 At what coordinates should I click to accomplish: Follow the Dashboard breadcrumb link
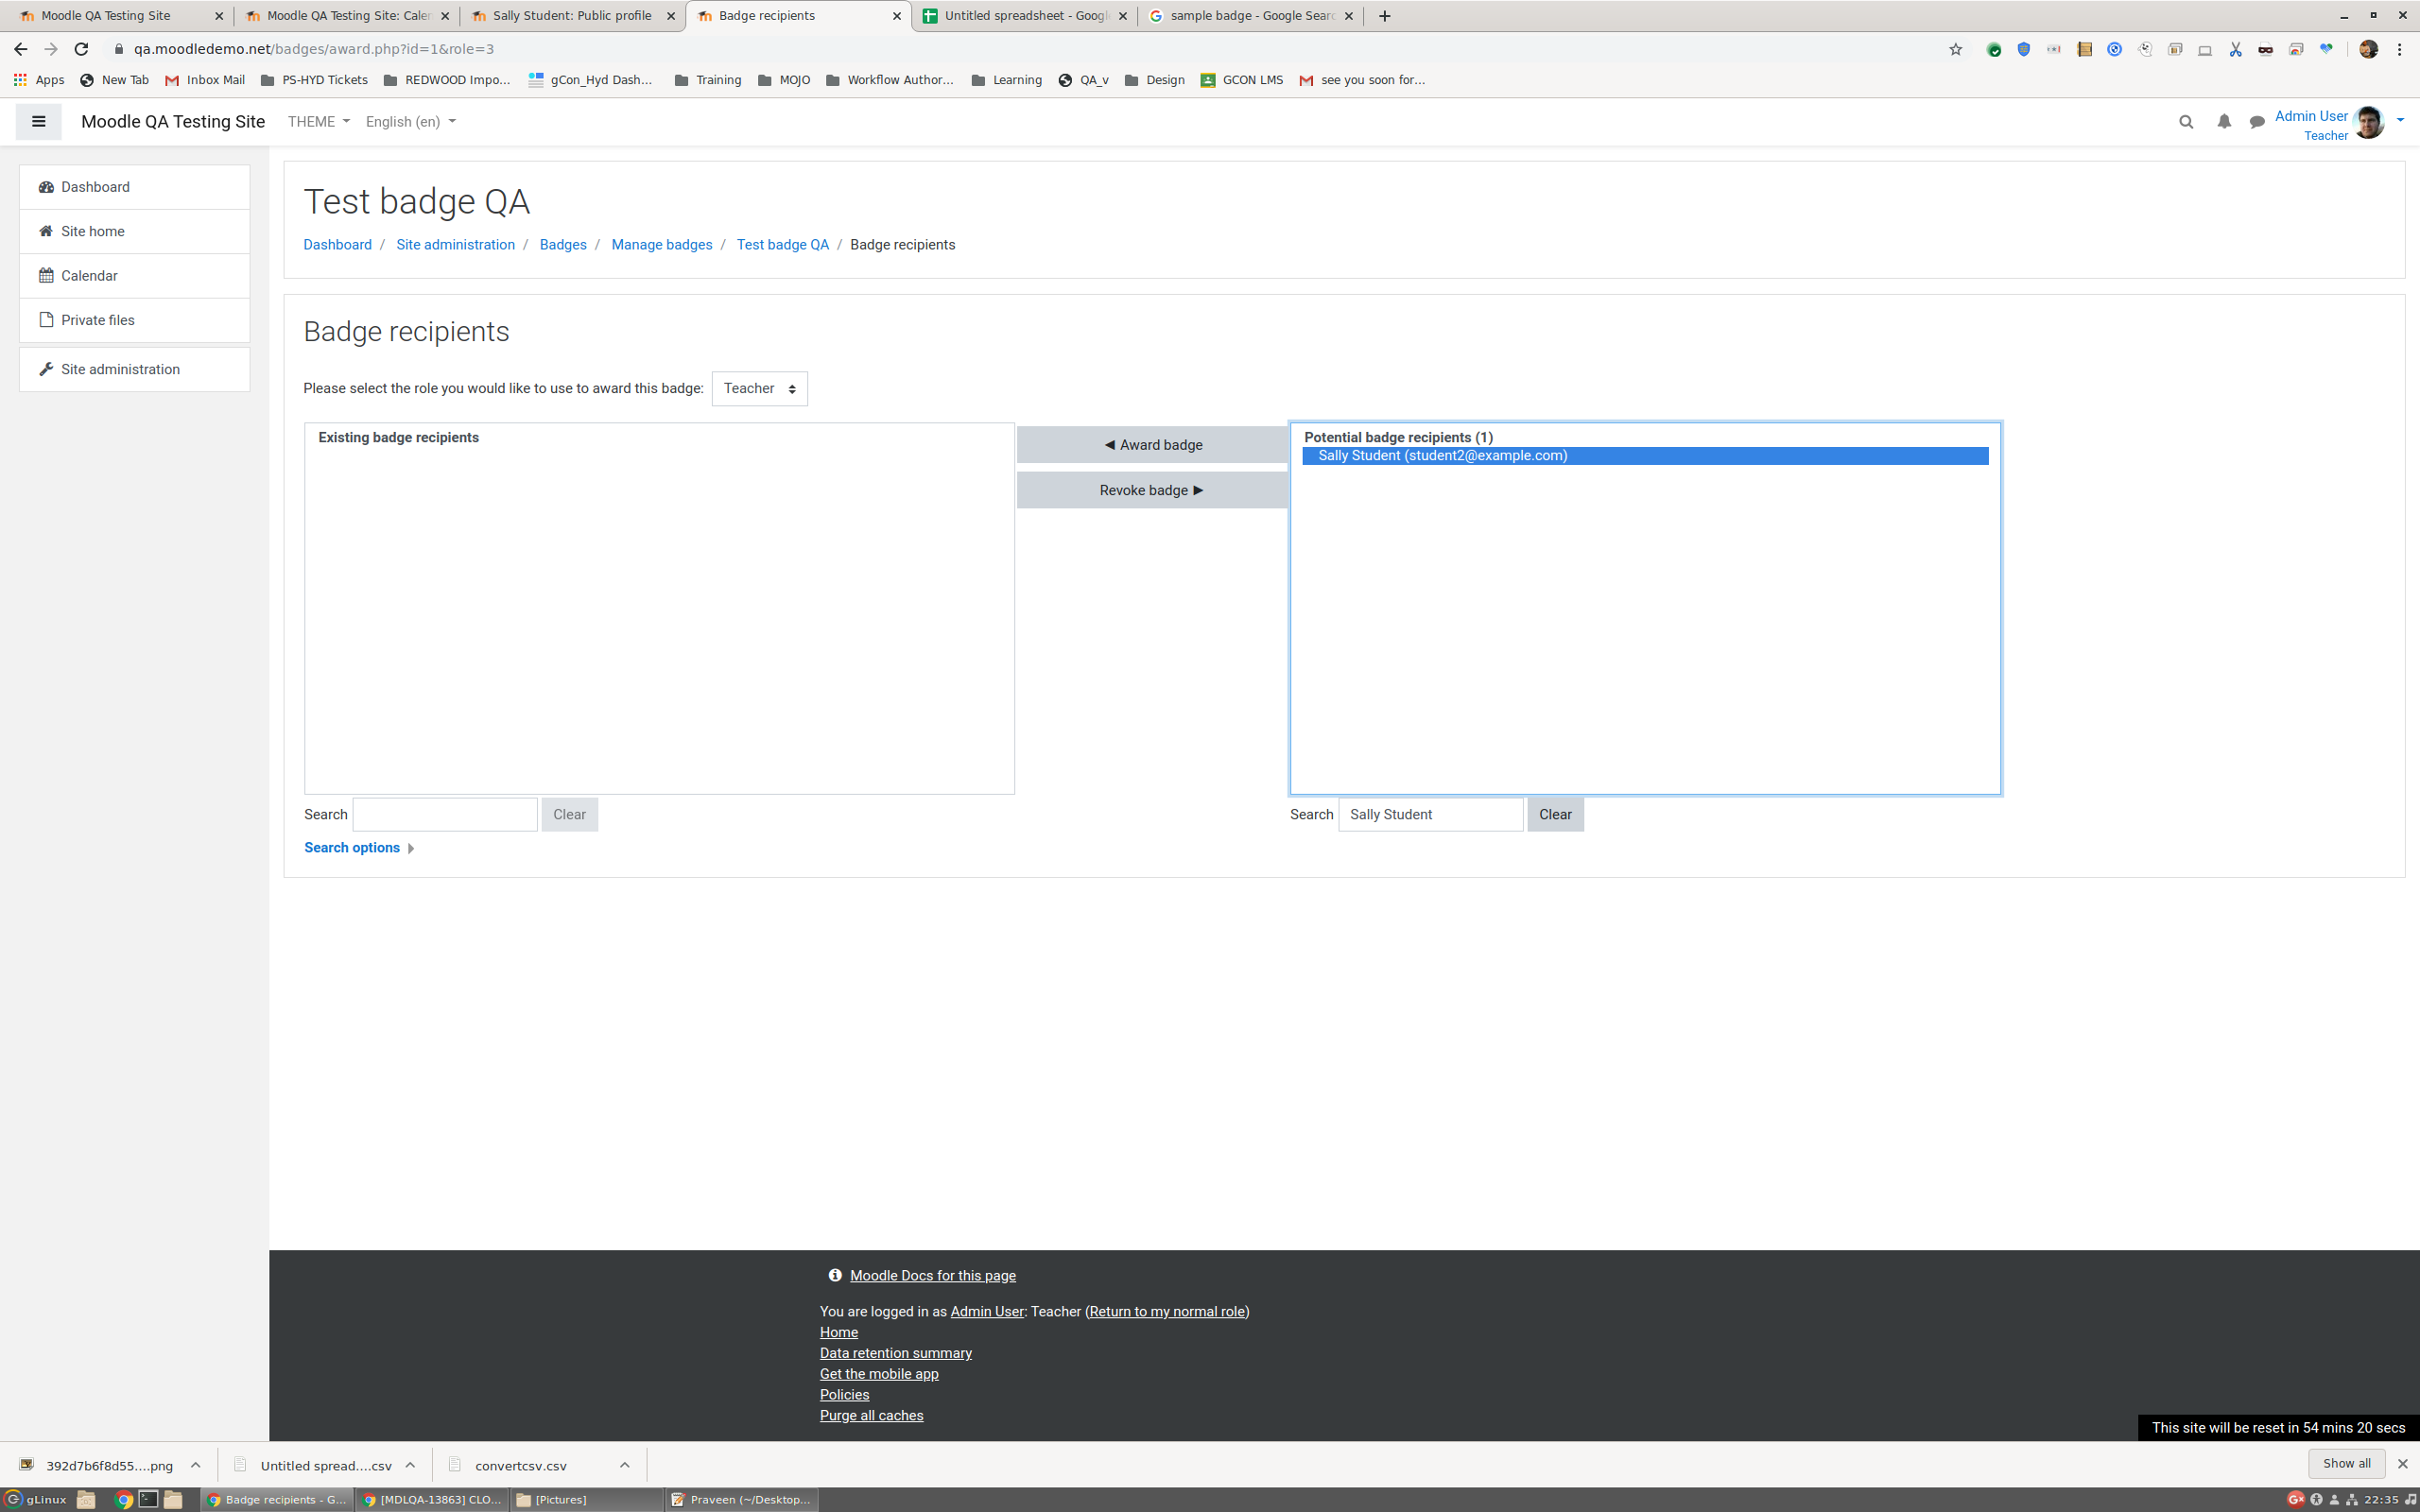337,245
